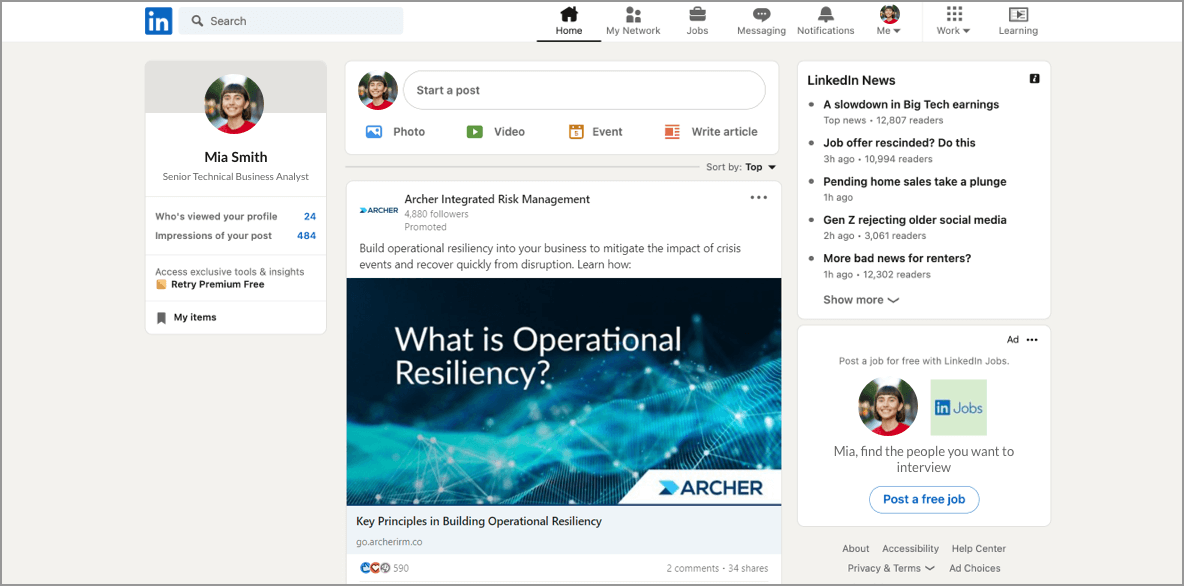The height and width of the screenshot is (586, 1184).
Task: Click the Premium gold square icon
Action: [x=161, y=285]
